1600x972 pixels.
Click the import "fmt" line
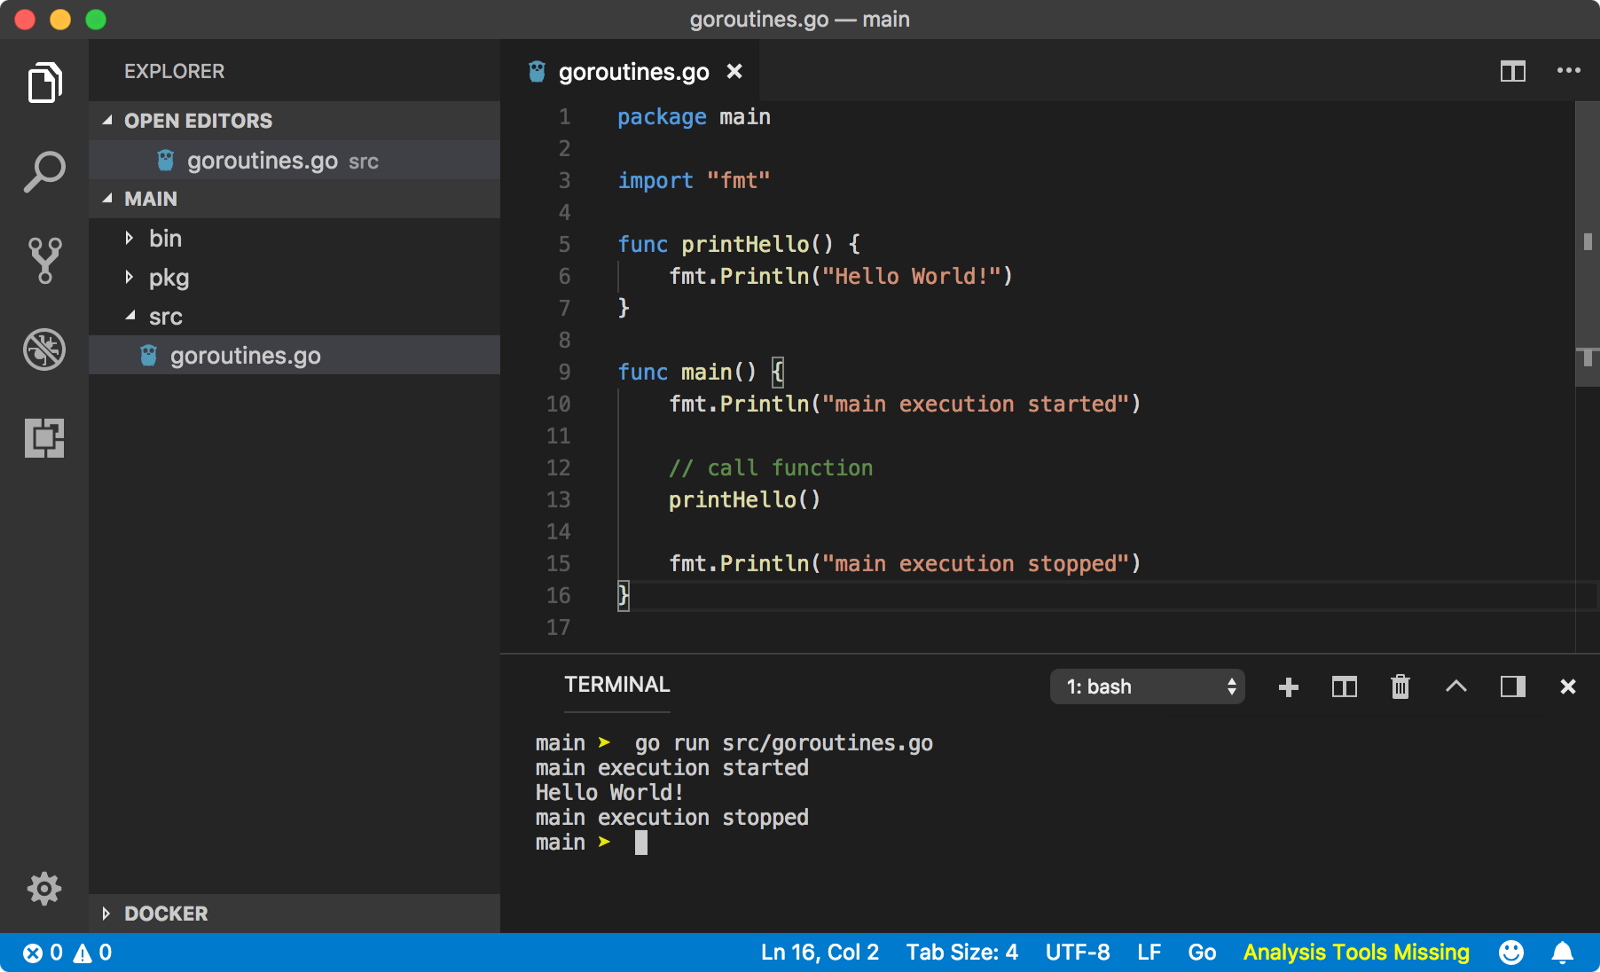pyautogui.click(x=694, y=181)
